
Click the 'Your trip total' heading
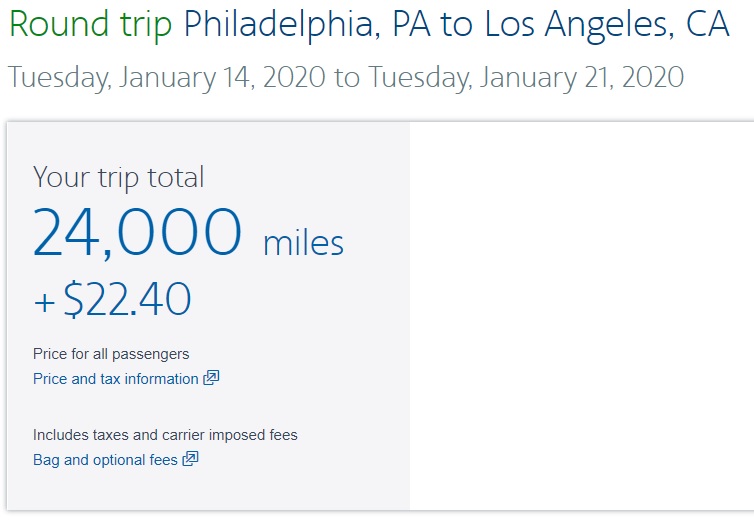(118, 177)
